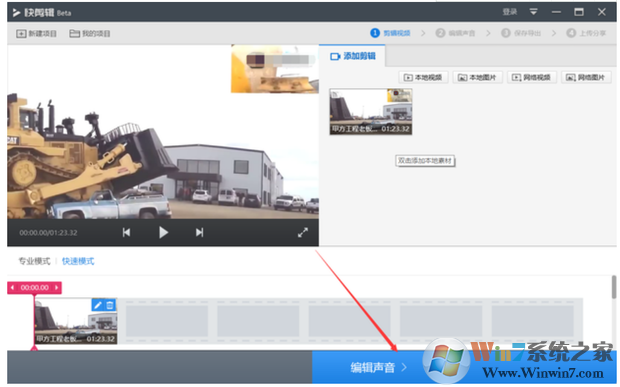Go to step 4 上传分享
The image size is (620, 387).
pos(586,33)
